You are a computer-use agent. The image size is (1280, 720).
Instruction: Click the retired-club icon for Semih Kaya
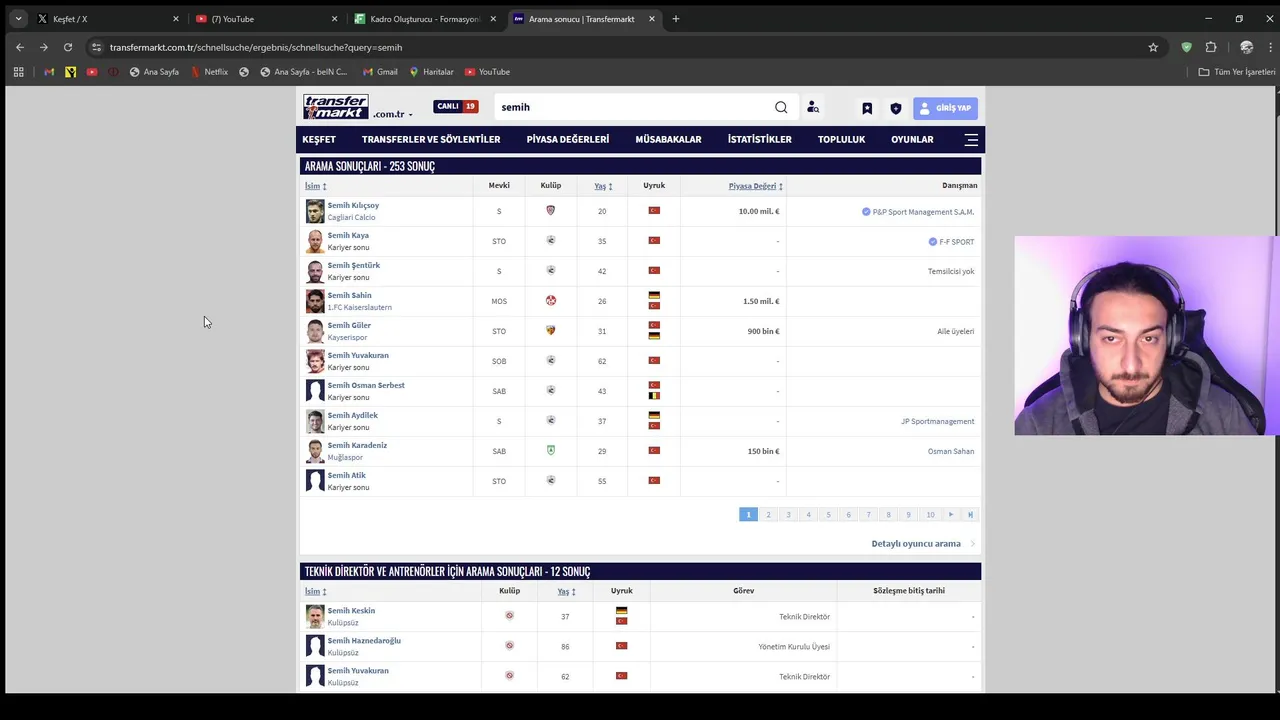(x=551, y=241)
